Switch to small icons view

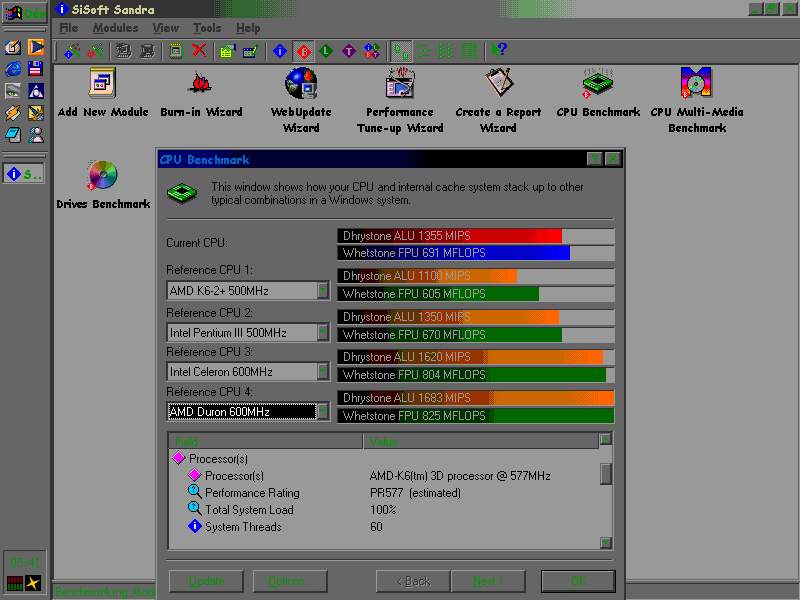coord(423,51)
